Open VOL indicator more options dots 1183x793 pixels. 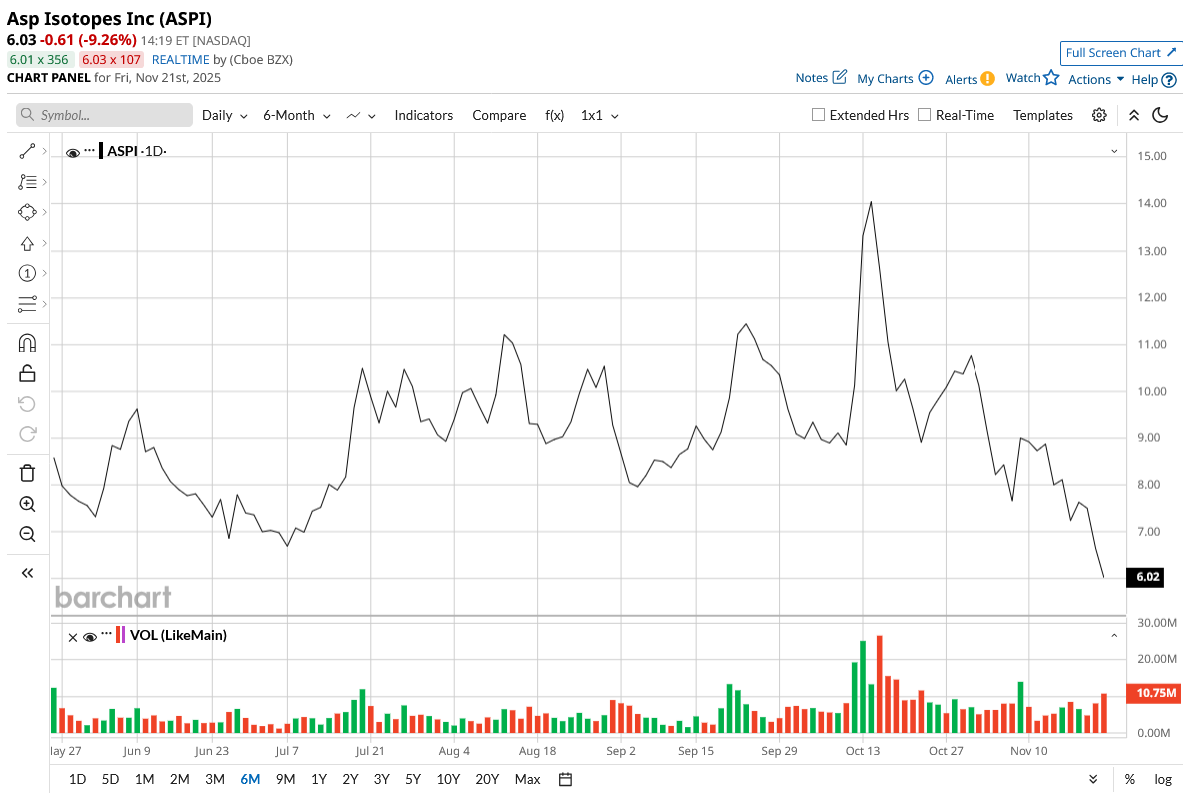(106, 633)
